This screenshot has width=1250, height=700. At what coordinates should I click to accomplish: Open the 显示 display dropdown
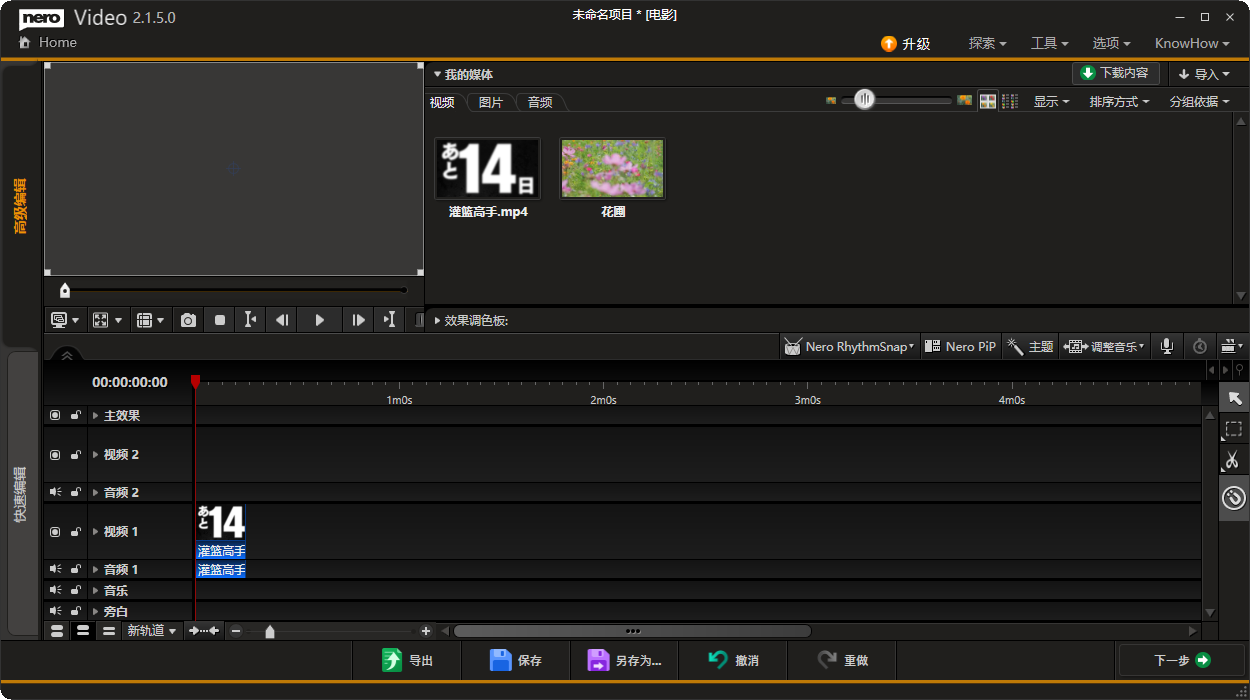[x=1051, y=101]
